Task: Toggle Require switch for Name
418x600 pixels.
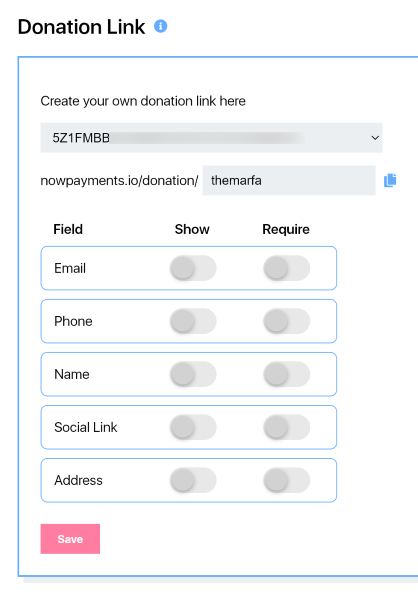Action: [x=287, y=374]
